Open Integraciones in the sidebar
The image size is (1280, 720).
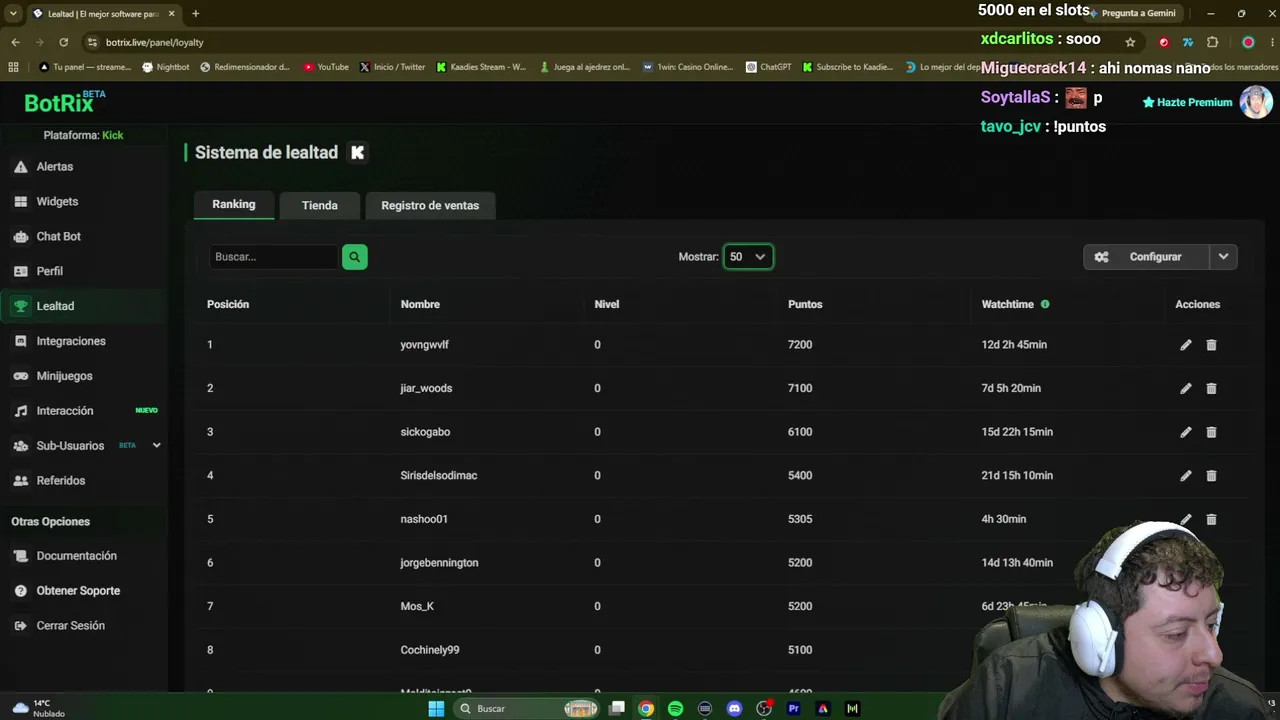70,341
